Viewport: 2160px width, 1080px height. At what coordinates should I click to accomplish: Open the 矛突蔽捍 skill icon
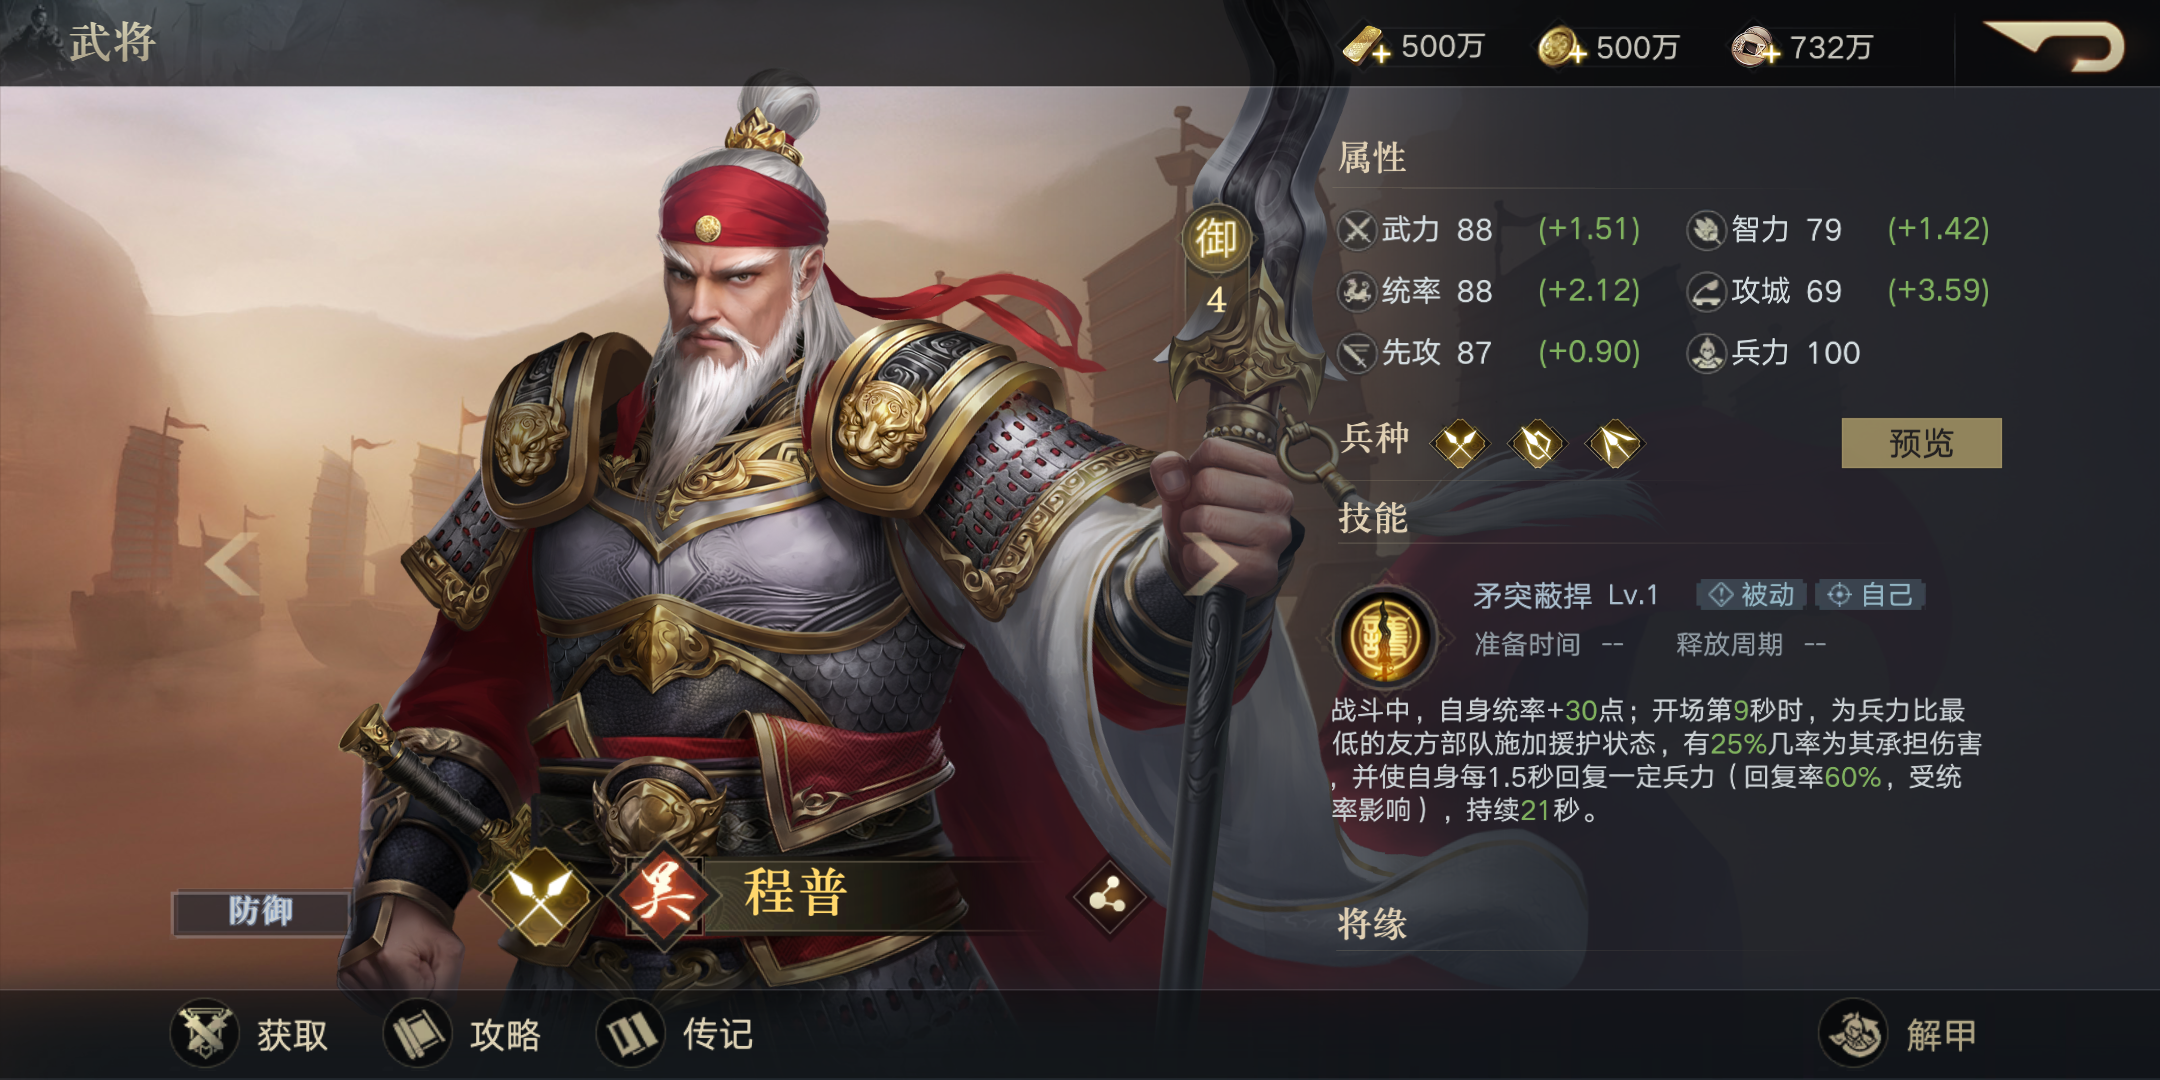(x=1386, y=636)
